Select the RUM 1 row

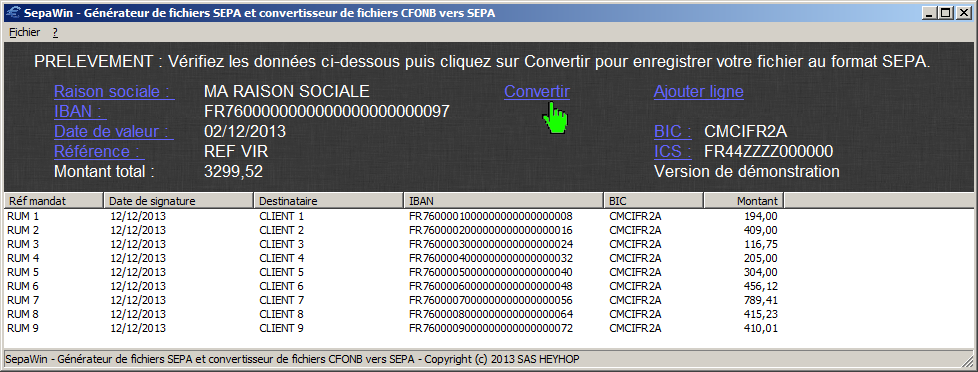tap(393, 217)
